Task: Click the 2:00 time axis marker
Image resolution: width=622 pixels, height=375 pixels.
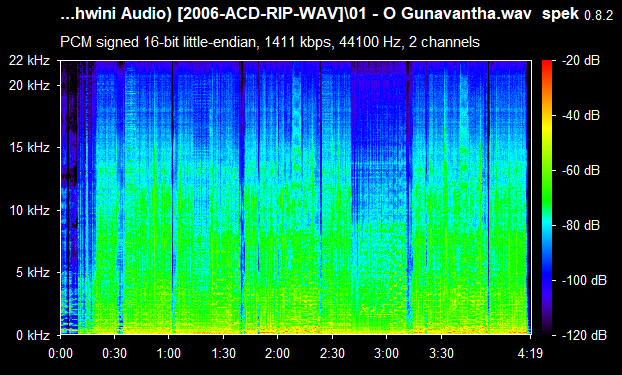Action: click(x=278, y=353)
